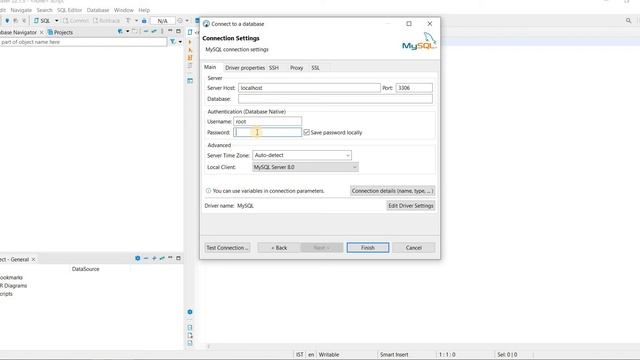Open the filter dropdown arrow in navigator
640x360 pixels.
click(180, 42)
